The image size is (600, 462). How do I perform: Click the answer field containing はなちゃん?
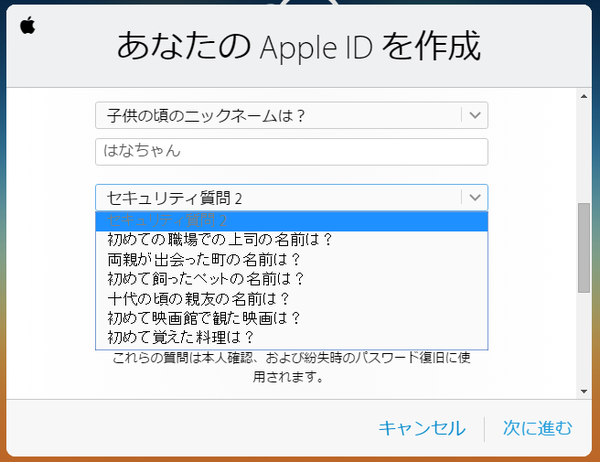click(x=292, y=152)
